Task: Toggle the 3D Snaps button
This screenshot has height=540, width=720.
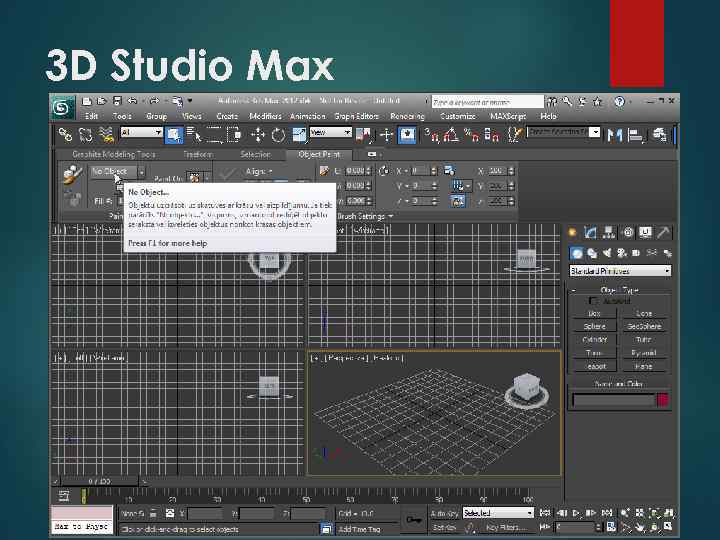Action: coord(432,135)
